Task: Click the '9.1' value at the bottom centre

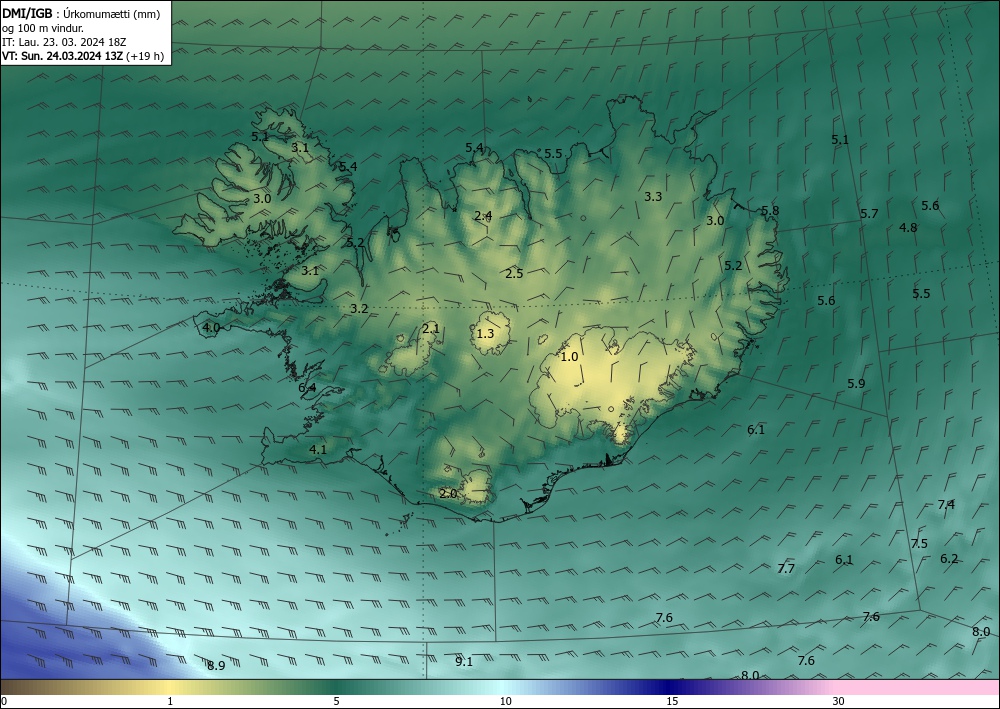Action: pyautogui.click(x=464, y=662)
